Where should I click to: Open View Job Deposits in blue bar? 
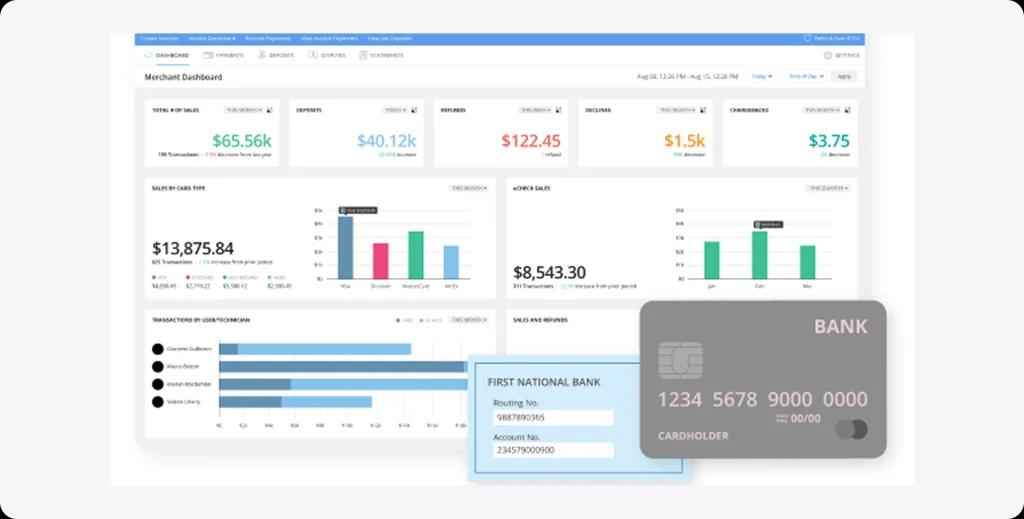pos(390,39)
